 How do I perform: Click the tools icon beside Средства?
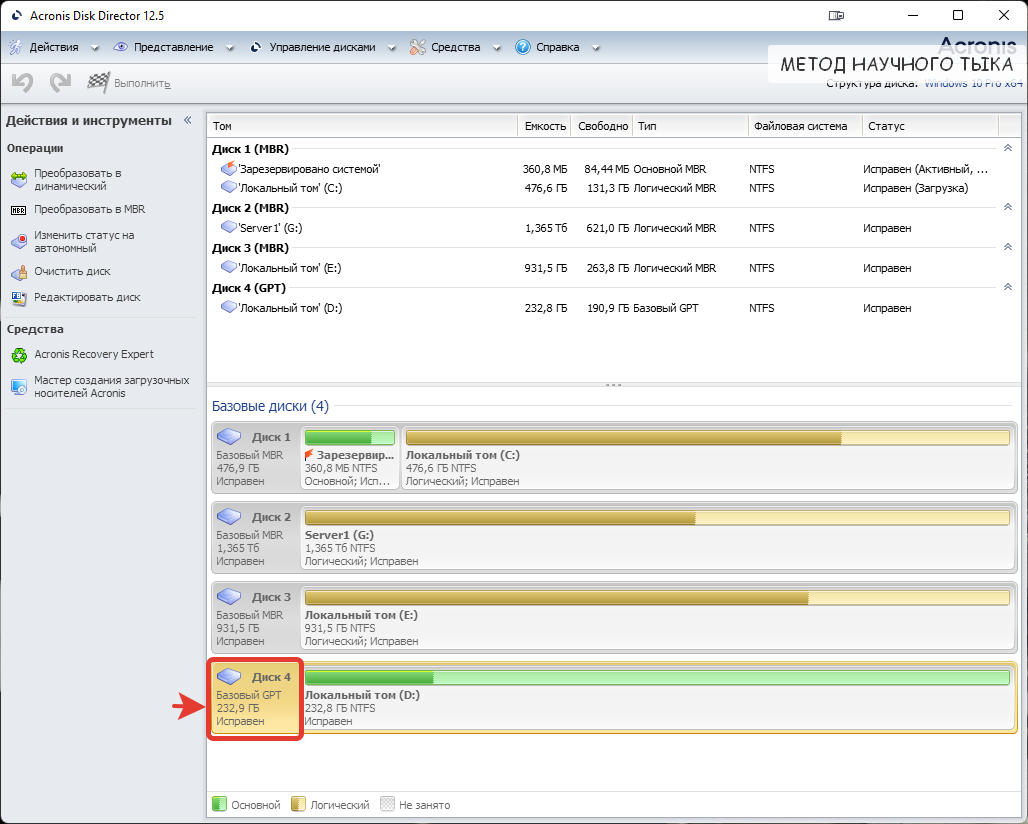(x=418, y=47)
